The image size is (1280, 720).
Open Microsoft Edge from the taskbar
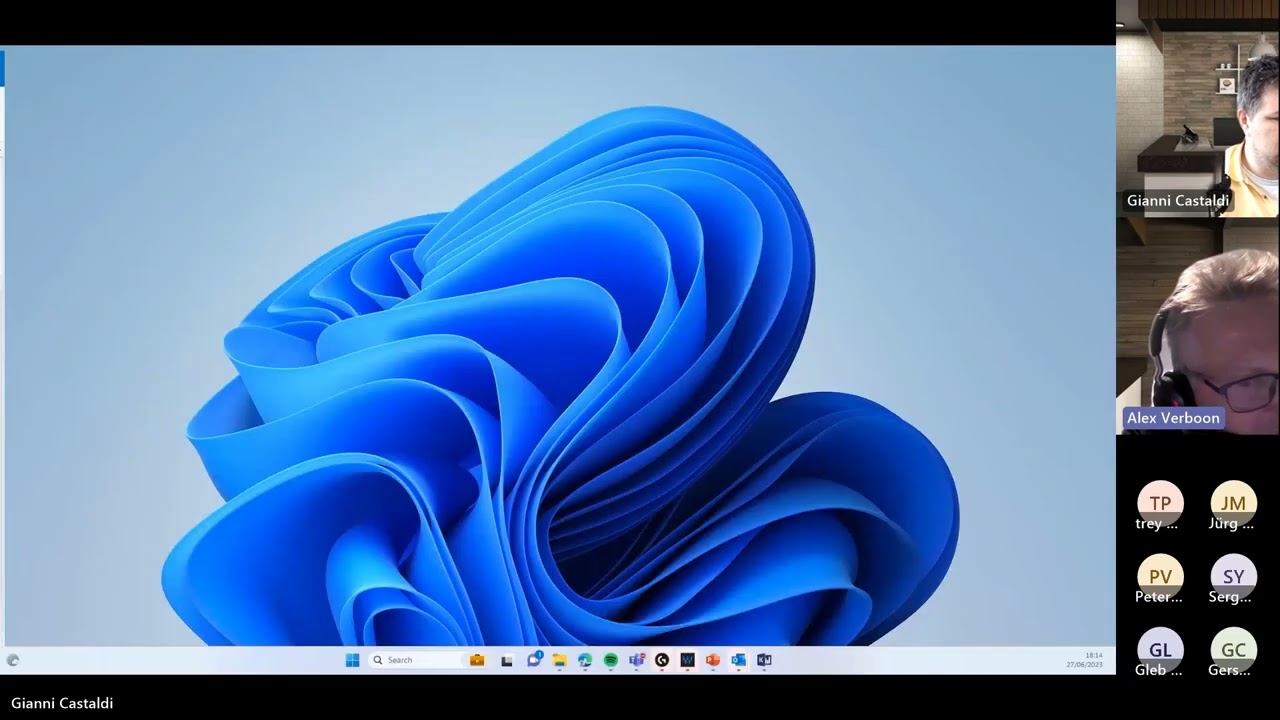[x=585, y=660]
